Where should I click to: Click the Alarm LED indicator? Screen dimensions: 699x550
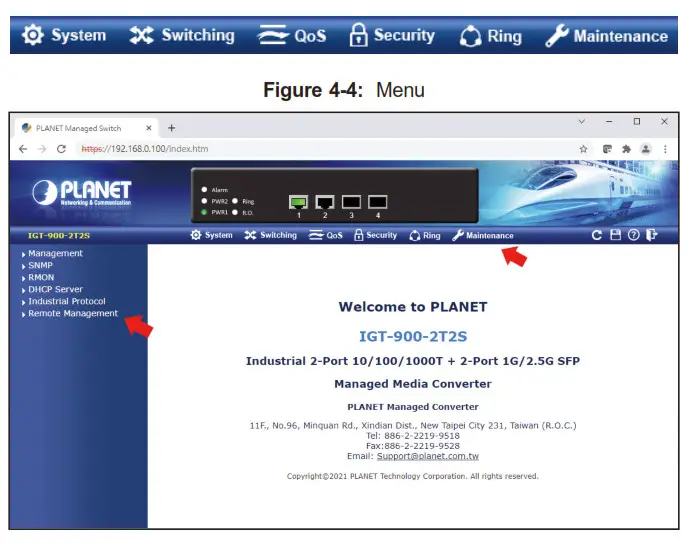pyautogui.click(x=204, y=189)
